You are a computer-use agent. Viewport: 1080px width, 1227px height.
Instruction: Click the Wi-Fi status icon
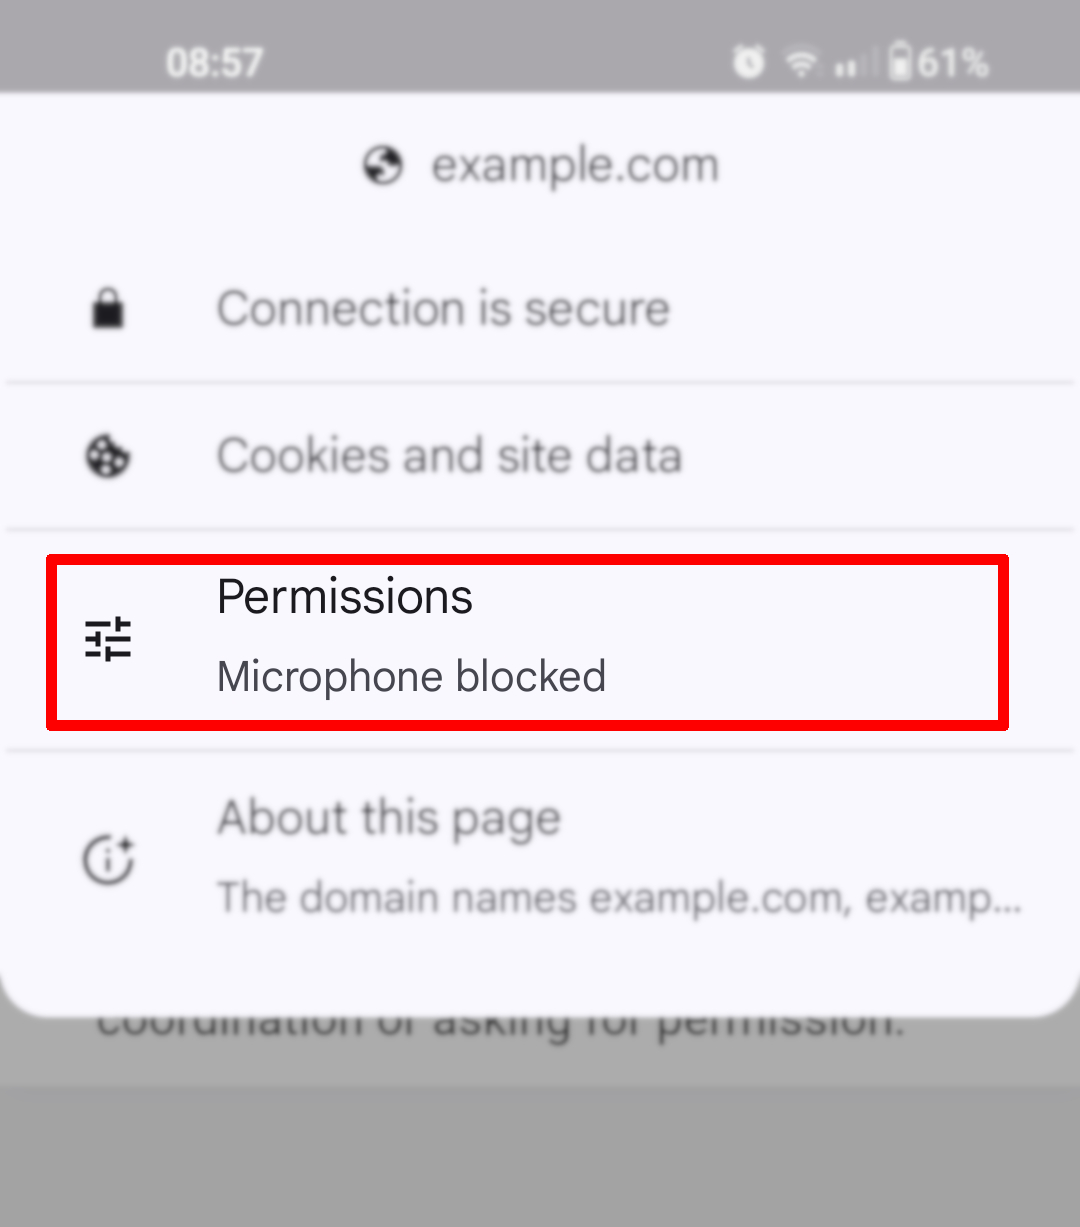(x=801, y=64)
